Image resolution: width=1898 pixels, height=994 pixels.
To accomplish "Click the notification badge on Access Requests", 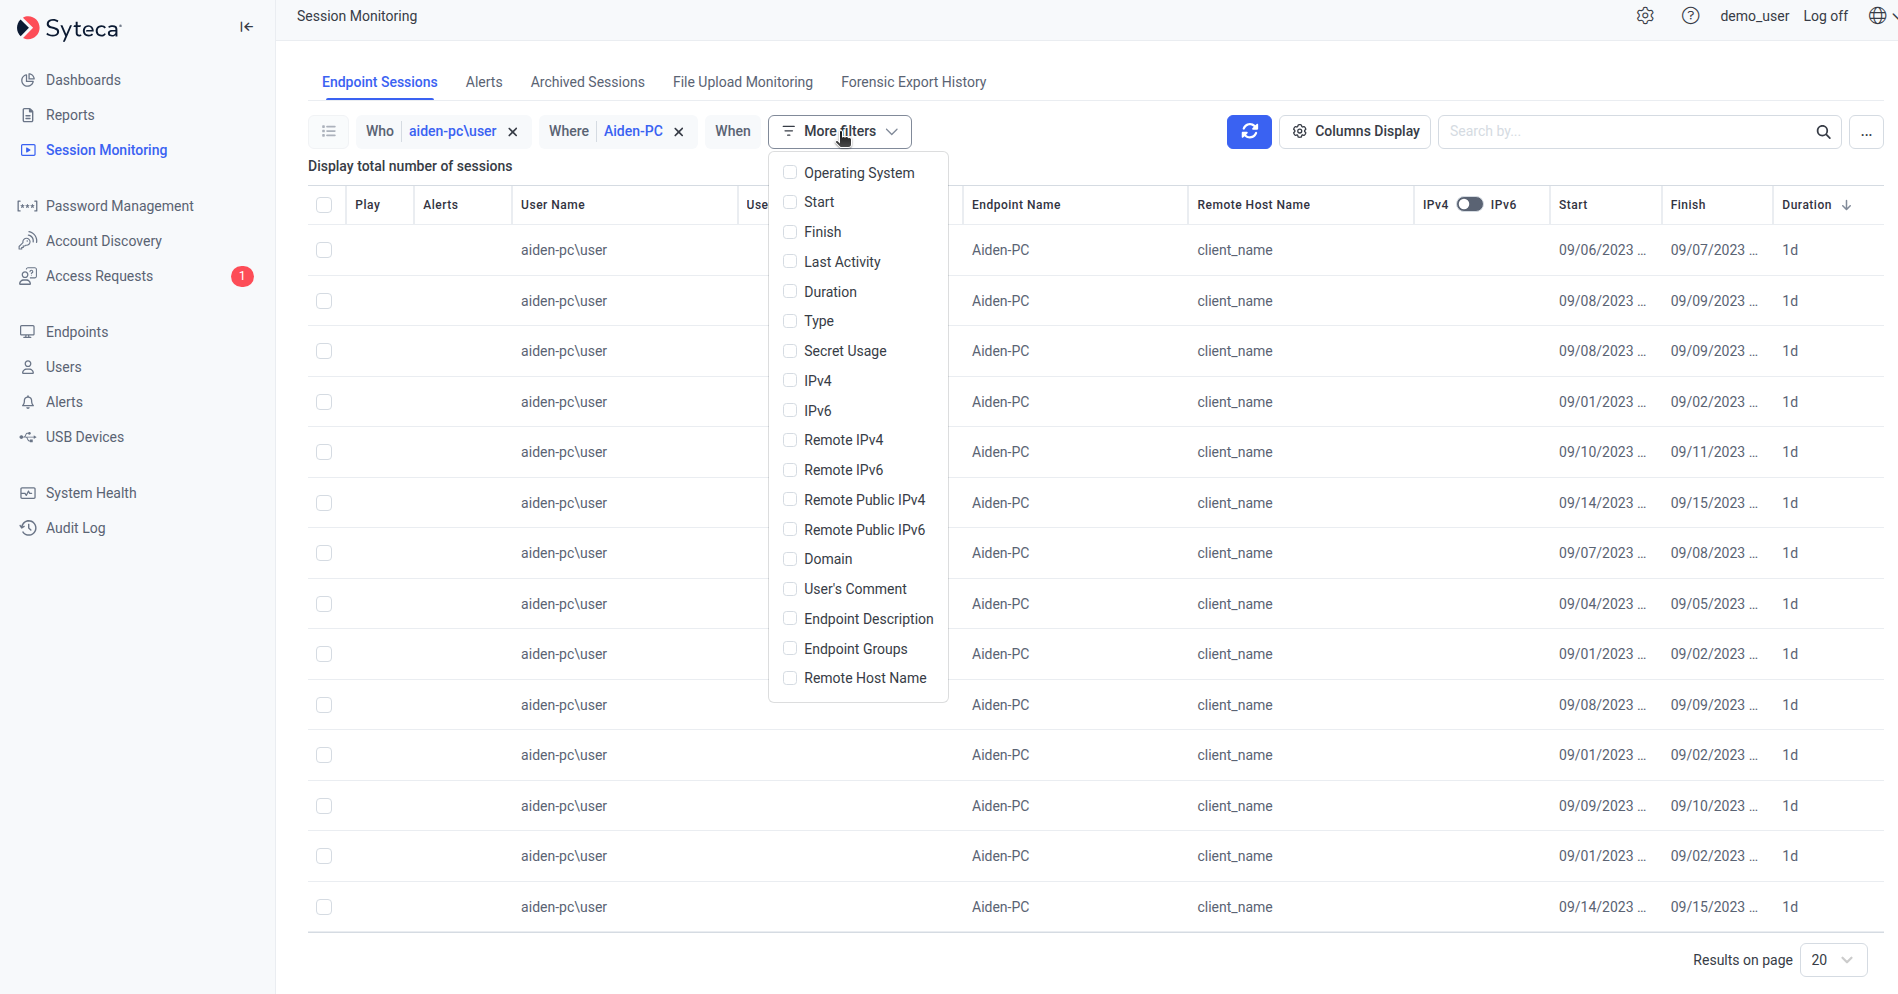I will coord(242,276).
